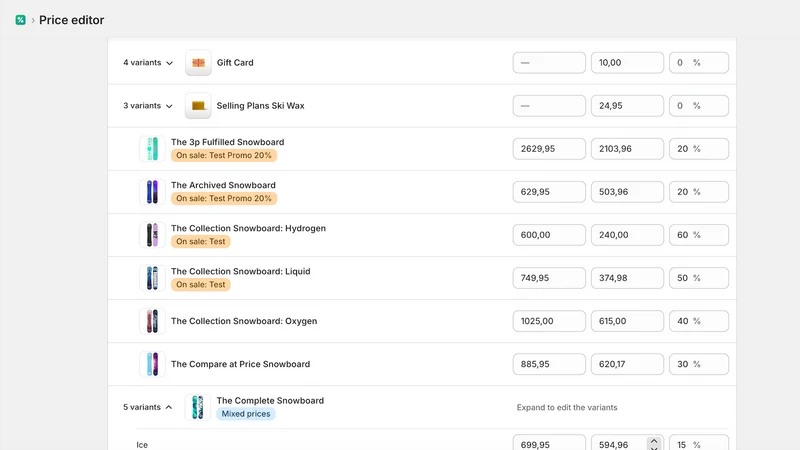Edit Compare at Price Snowboard price 620,17
The height and width of the screenshot is (450, 800).
(x=627, y=364)
